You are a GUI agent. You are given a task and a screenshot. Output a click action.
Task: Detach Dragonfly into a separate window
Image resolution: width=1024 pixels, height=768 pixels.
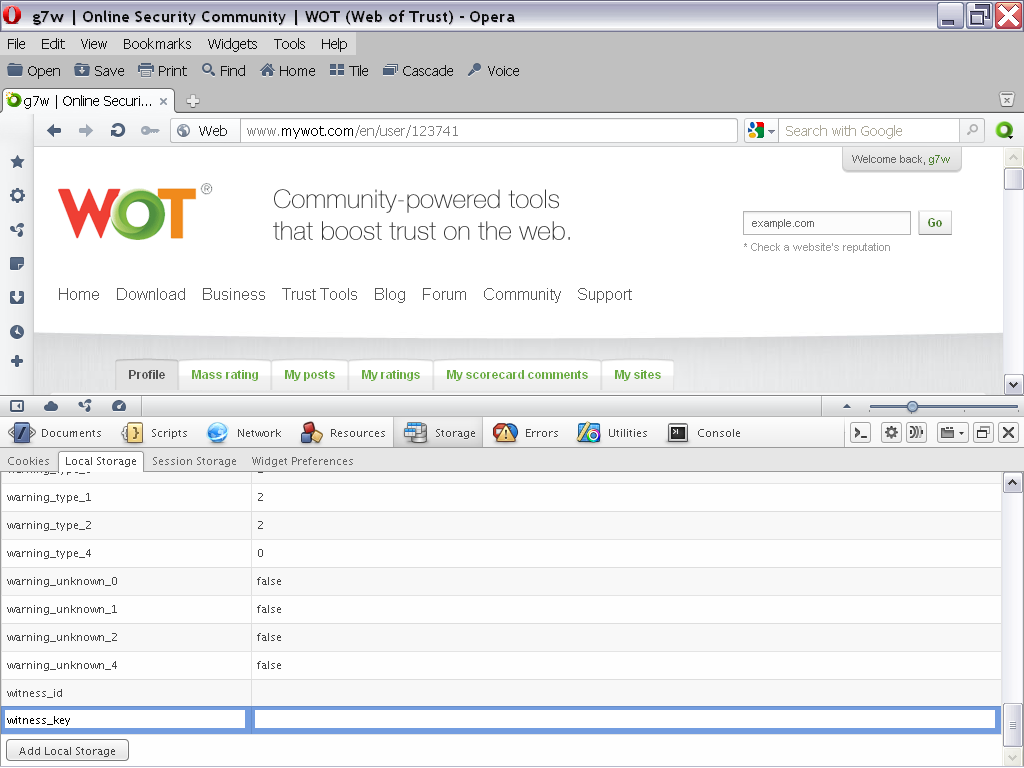pos(983,432)
